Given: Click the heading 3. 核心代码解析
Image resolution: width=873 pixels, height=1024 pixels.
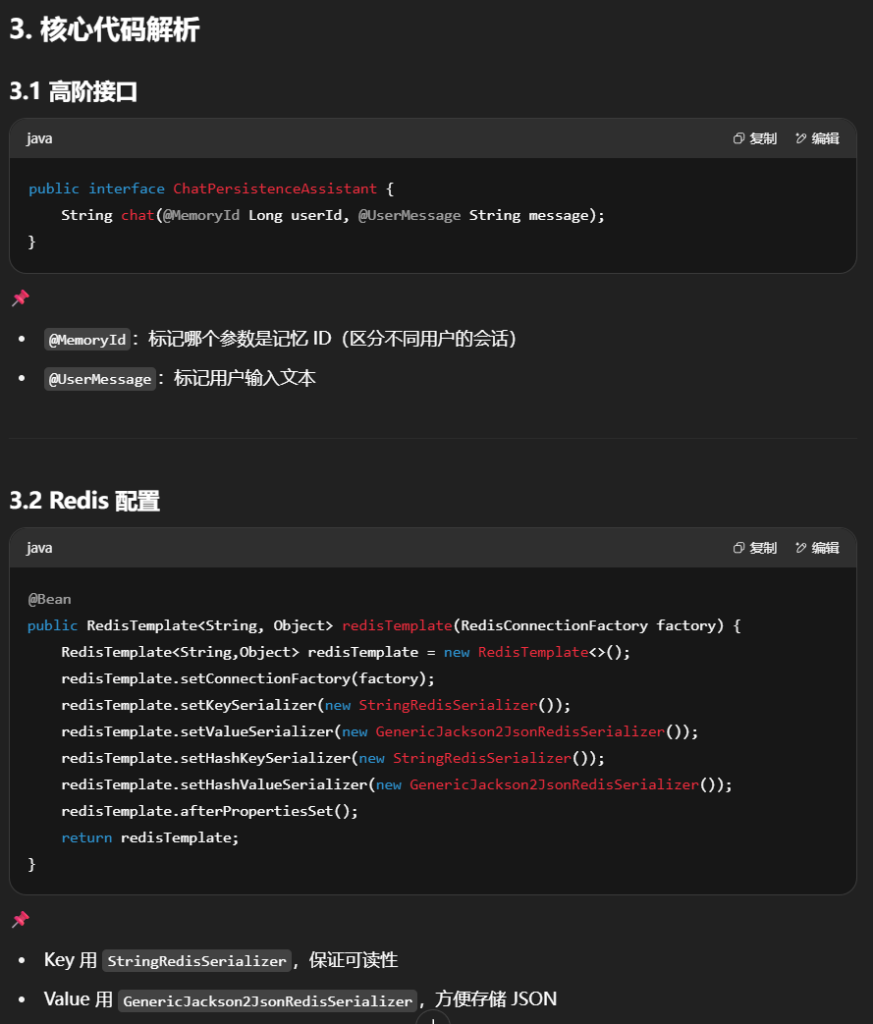Looking at the screenshot, I should [x=104, y=30].
